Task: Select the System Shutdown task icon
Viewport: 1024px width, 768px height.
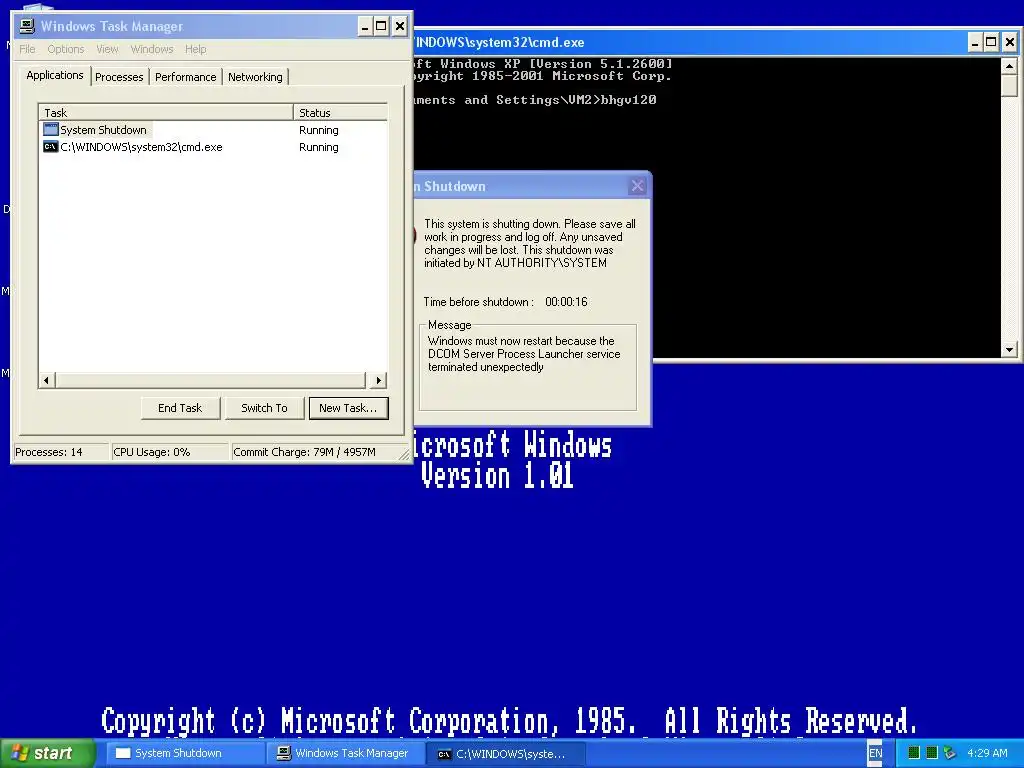Action: point(50,129)
